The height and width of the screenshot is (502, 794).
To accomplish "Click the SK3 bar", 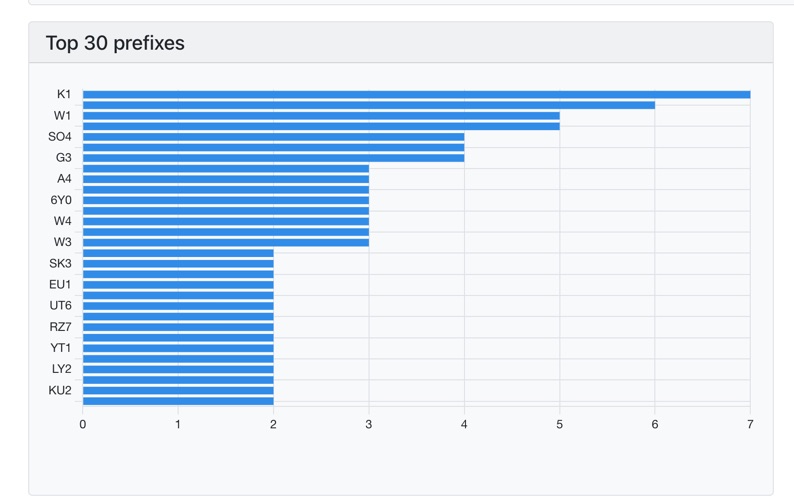I will point(178,264).
